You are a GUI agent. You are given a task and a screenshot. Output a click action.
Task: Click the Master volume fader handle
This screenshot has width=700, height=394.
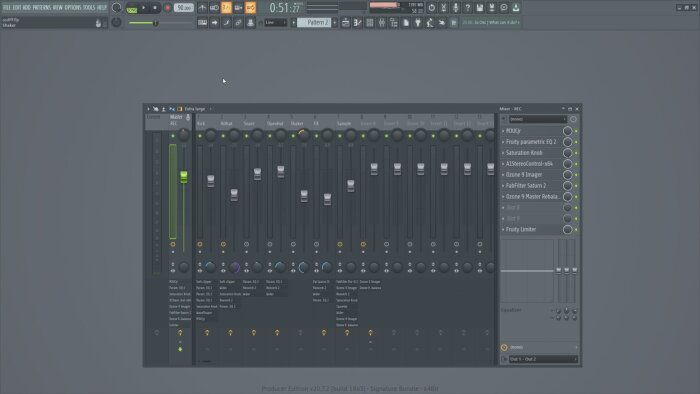point(183,177)
